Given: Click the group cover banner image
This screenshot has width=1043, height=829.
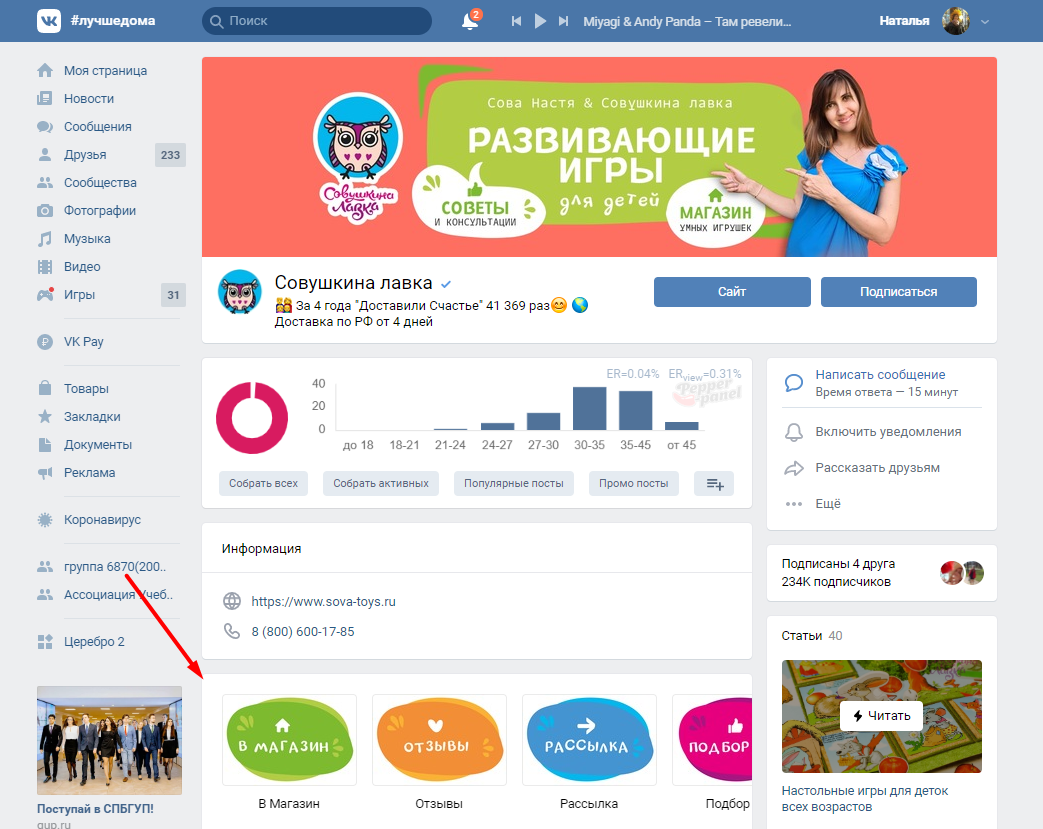Looking at the screenshot, I should click(599, 157).
